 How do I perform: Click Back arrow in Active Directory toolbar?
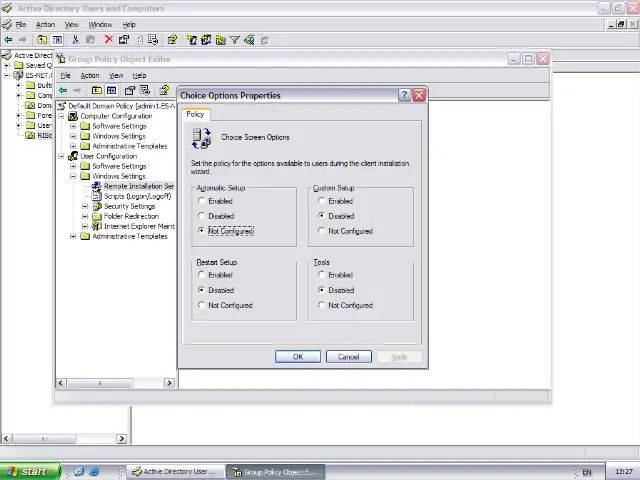[8, 40]
